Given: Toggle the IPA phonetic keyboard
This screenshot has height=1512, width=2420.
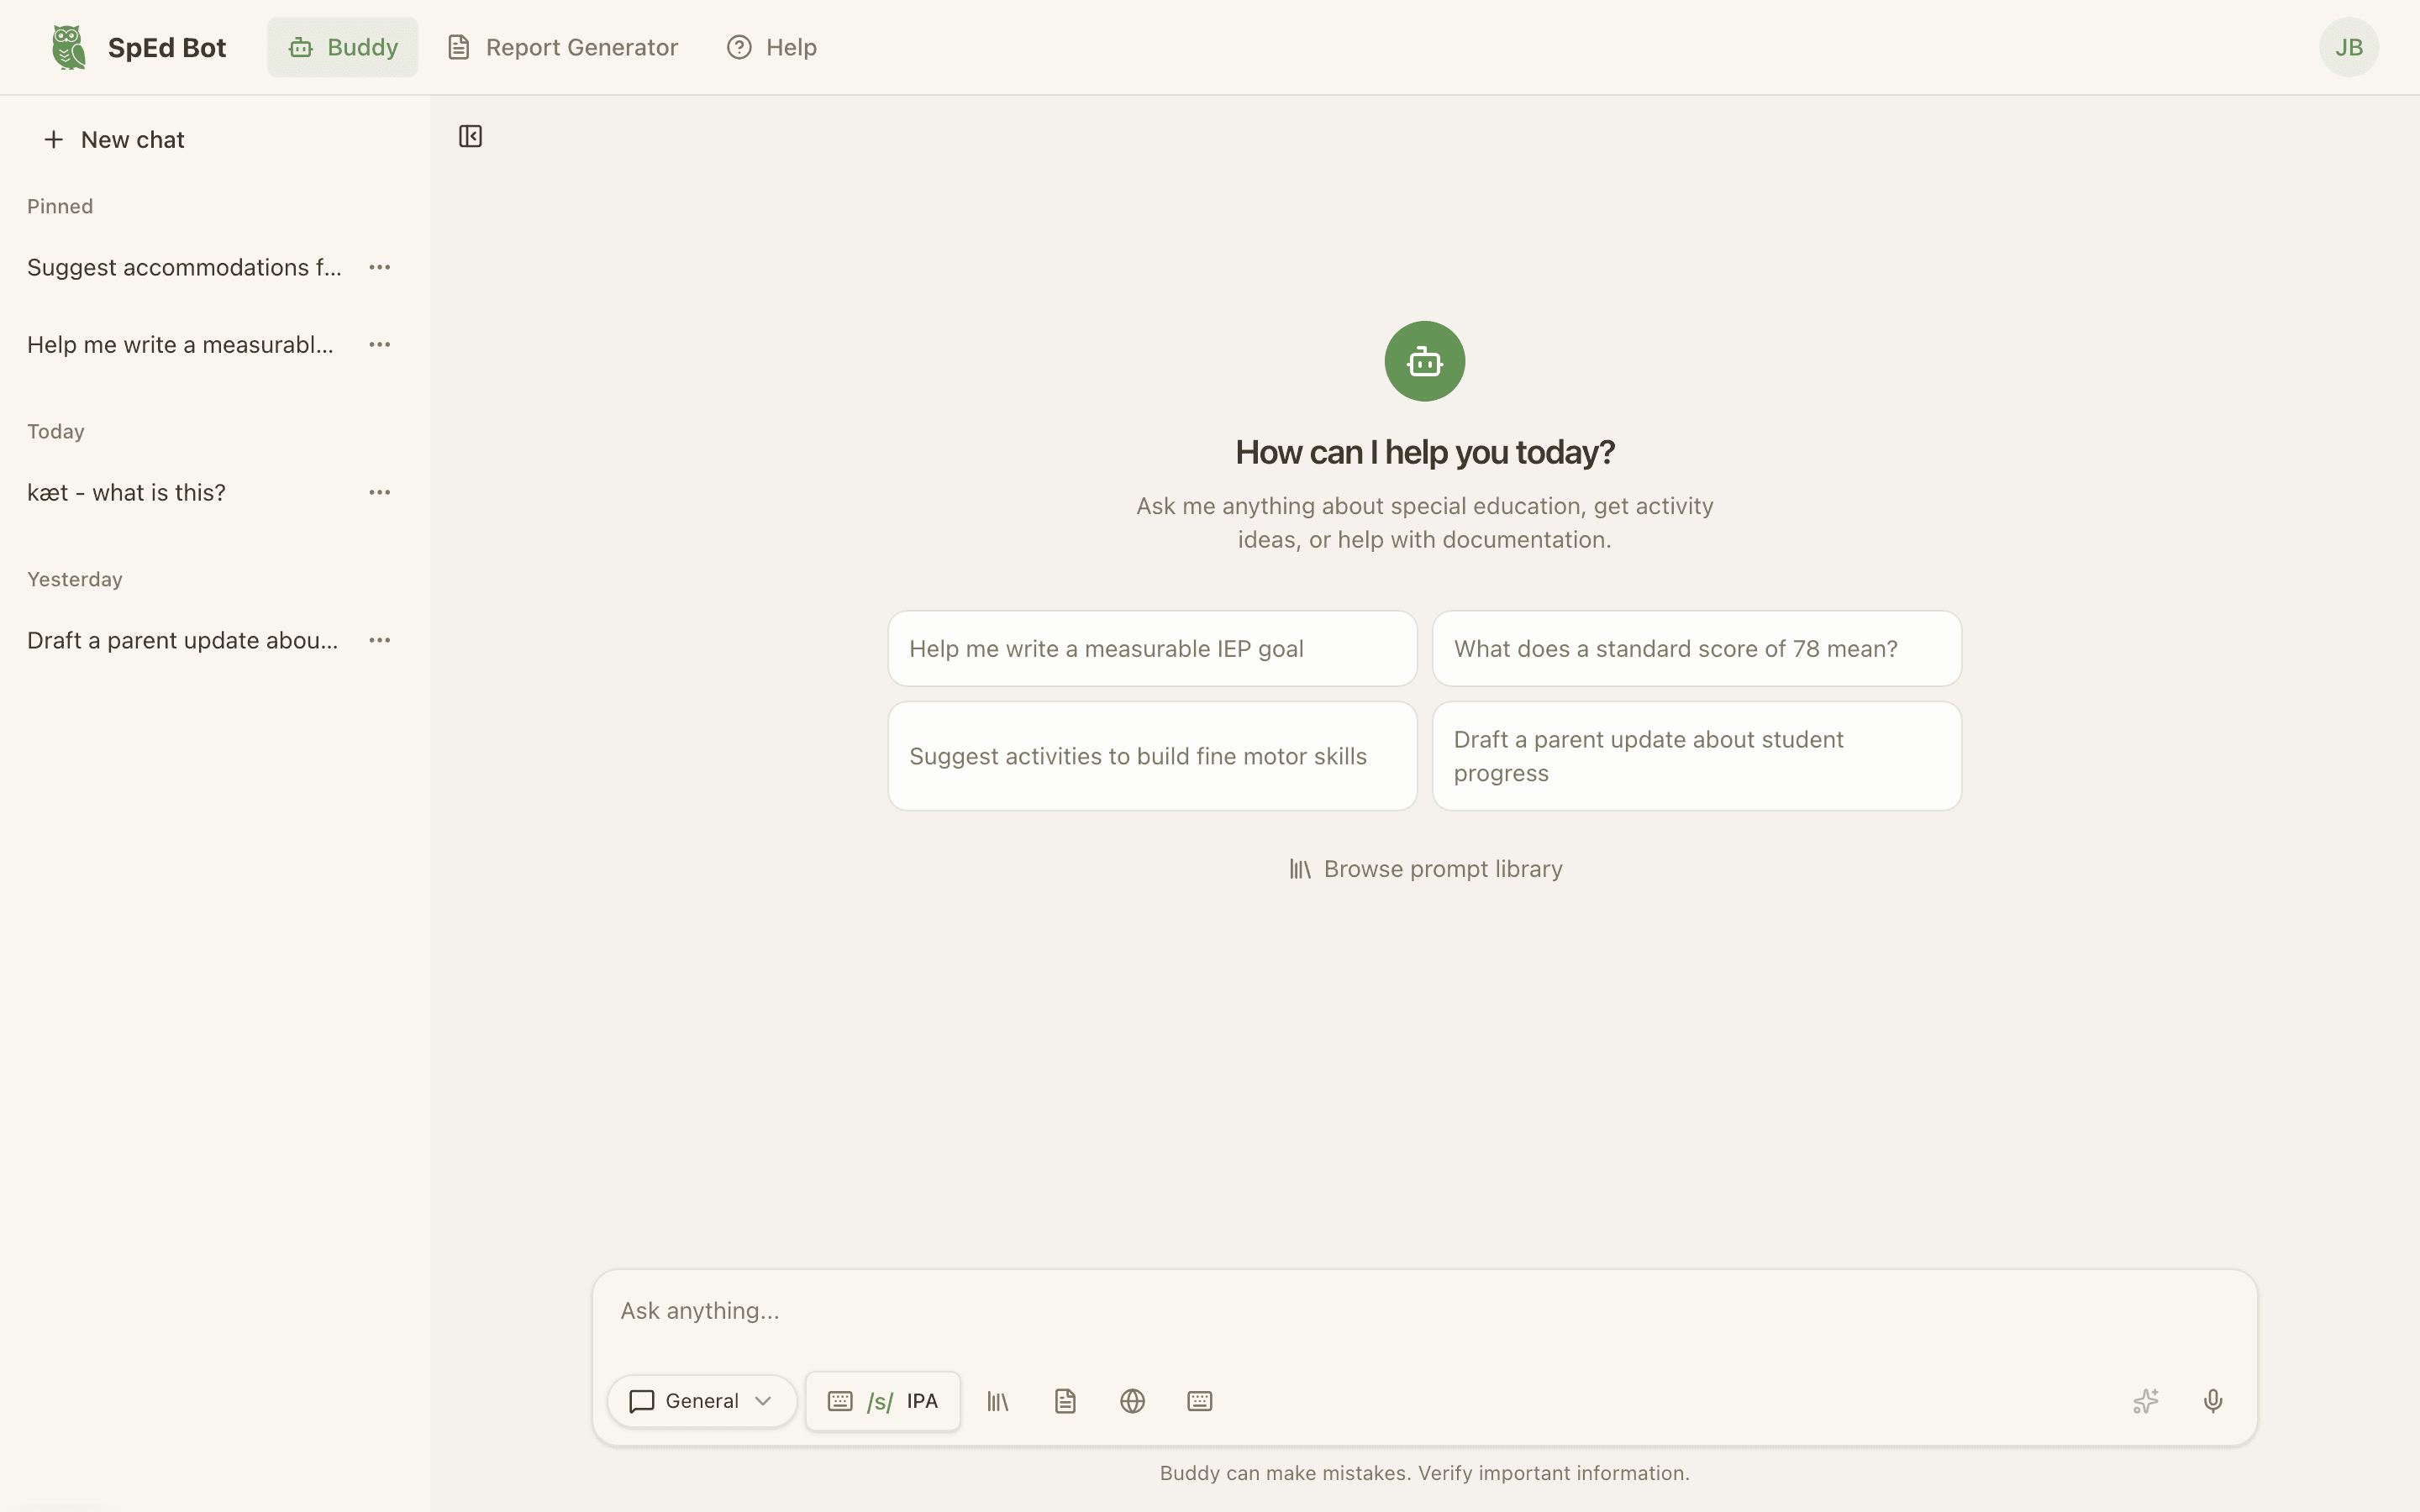Looking at the screenshot, I should coord(881,1401).
